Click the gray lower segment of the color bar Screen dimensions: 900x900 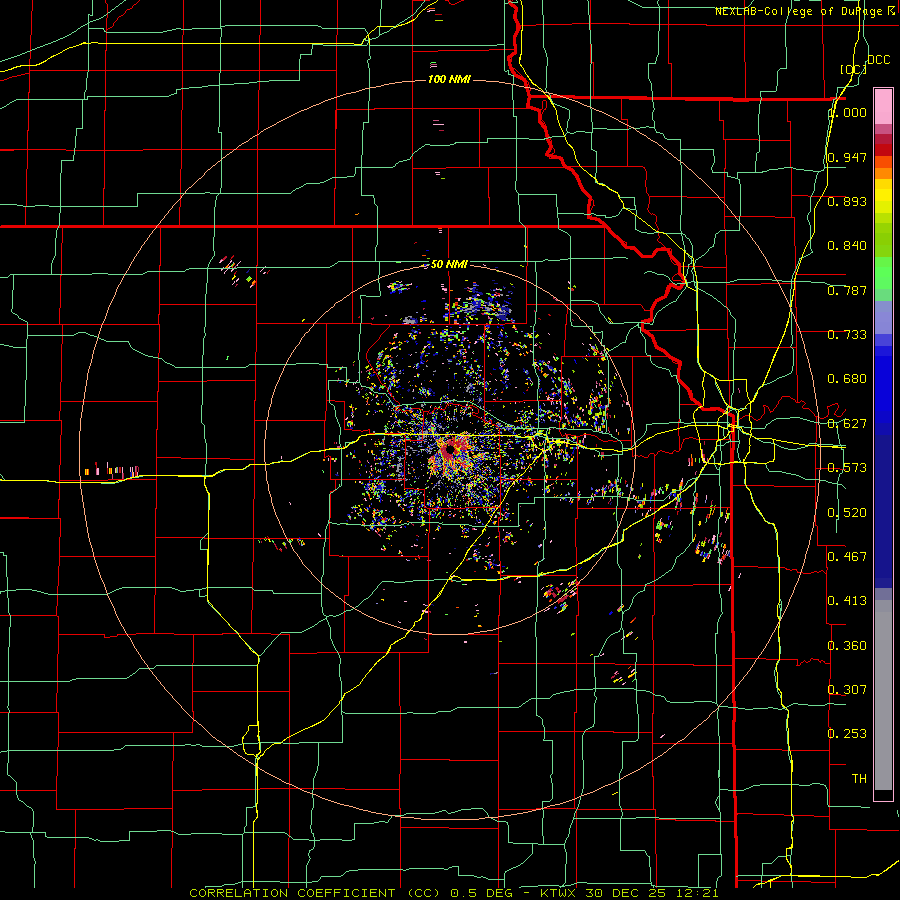[x=883, y=695]
